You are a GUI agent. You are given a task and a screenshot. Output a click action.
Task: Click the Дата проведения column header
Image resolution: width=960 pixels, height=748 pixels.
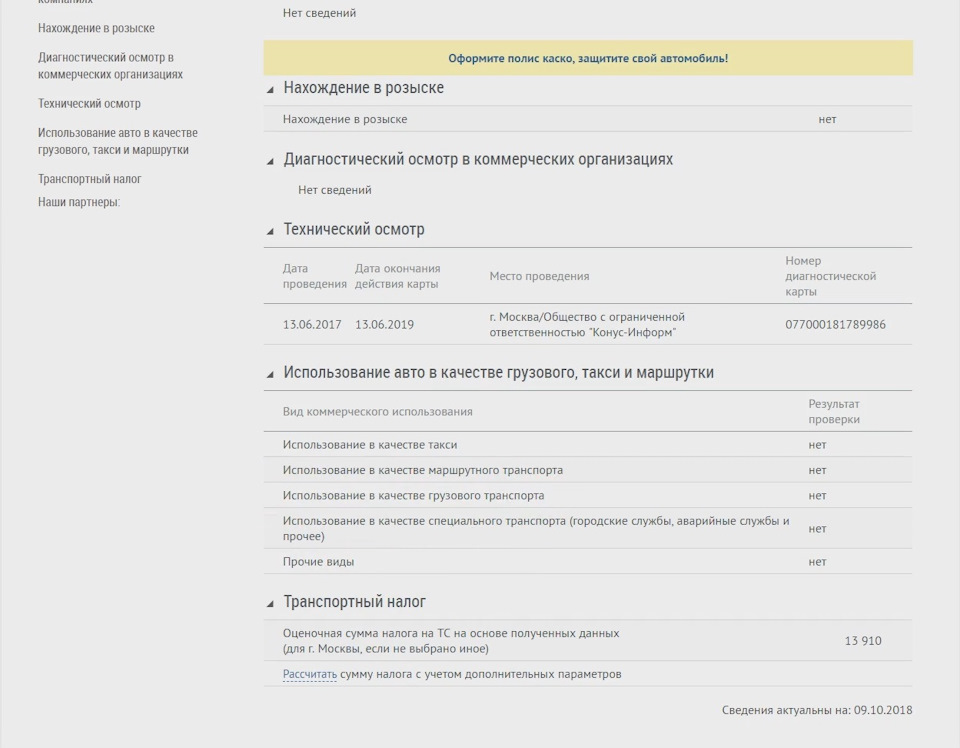(315, 276)
